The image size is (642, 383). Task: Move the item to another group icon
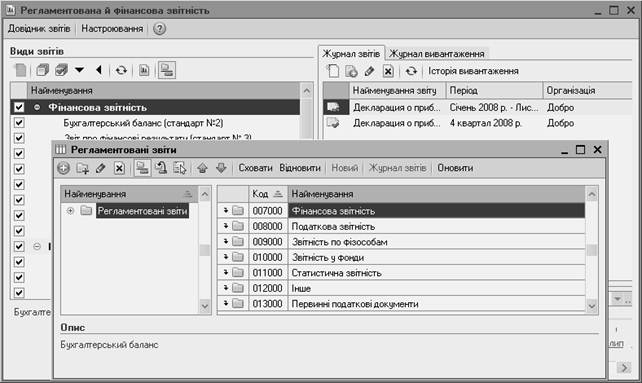point(161,168)
